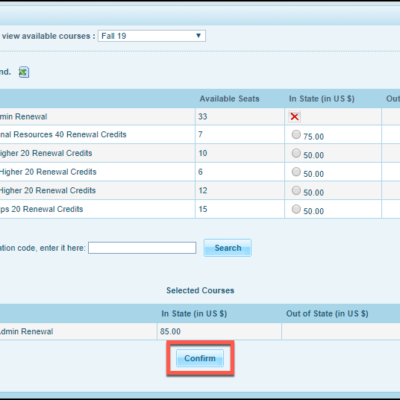
Task: Remove Admin Renewal with red X icon
Action: coord(294,117)
